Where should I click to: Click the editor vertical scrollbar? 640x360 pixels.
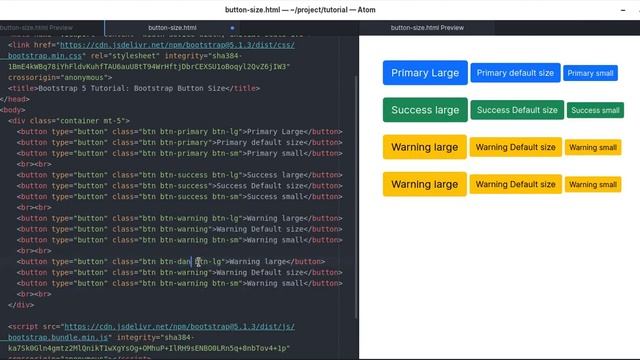coord(356,196)
